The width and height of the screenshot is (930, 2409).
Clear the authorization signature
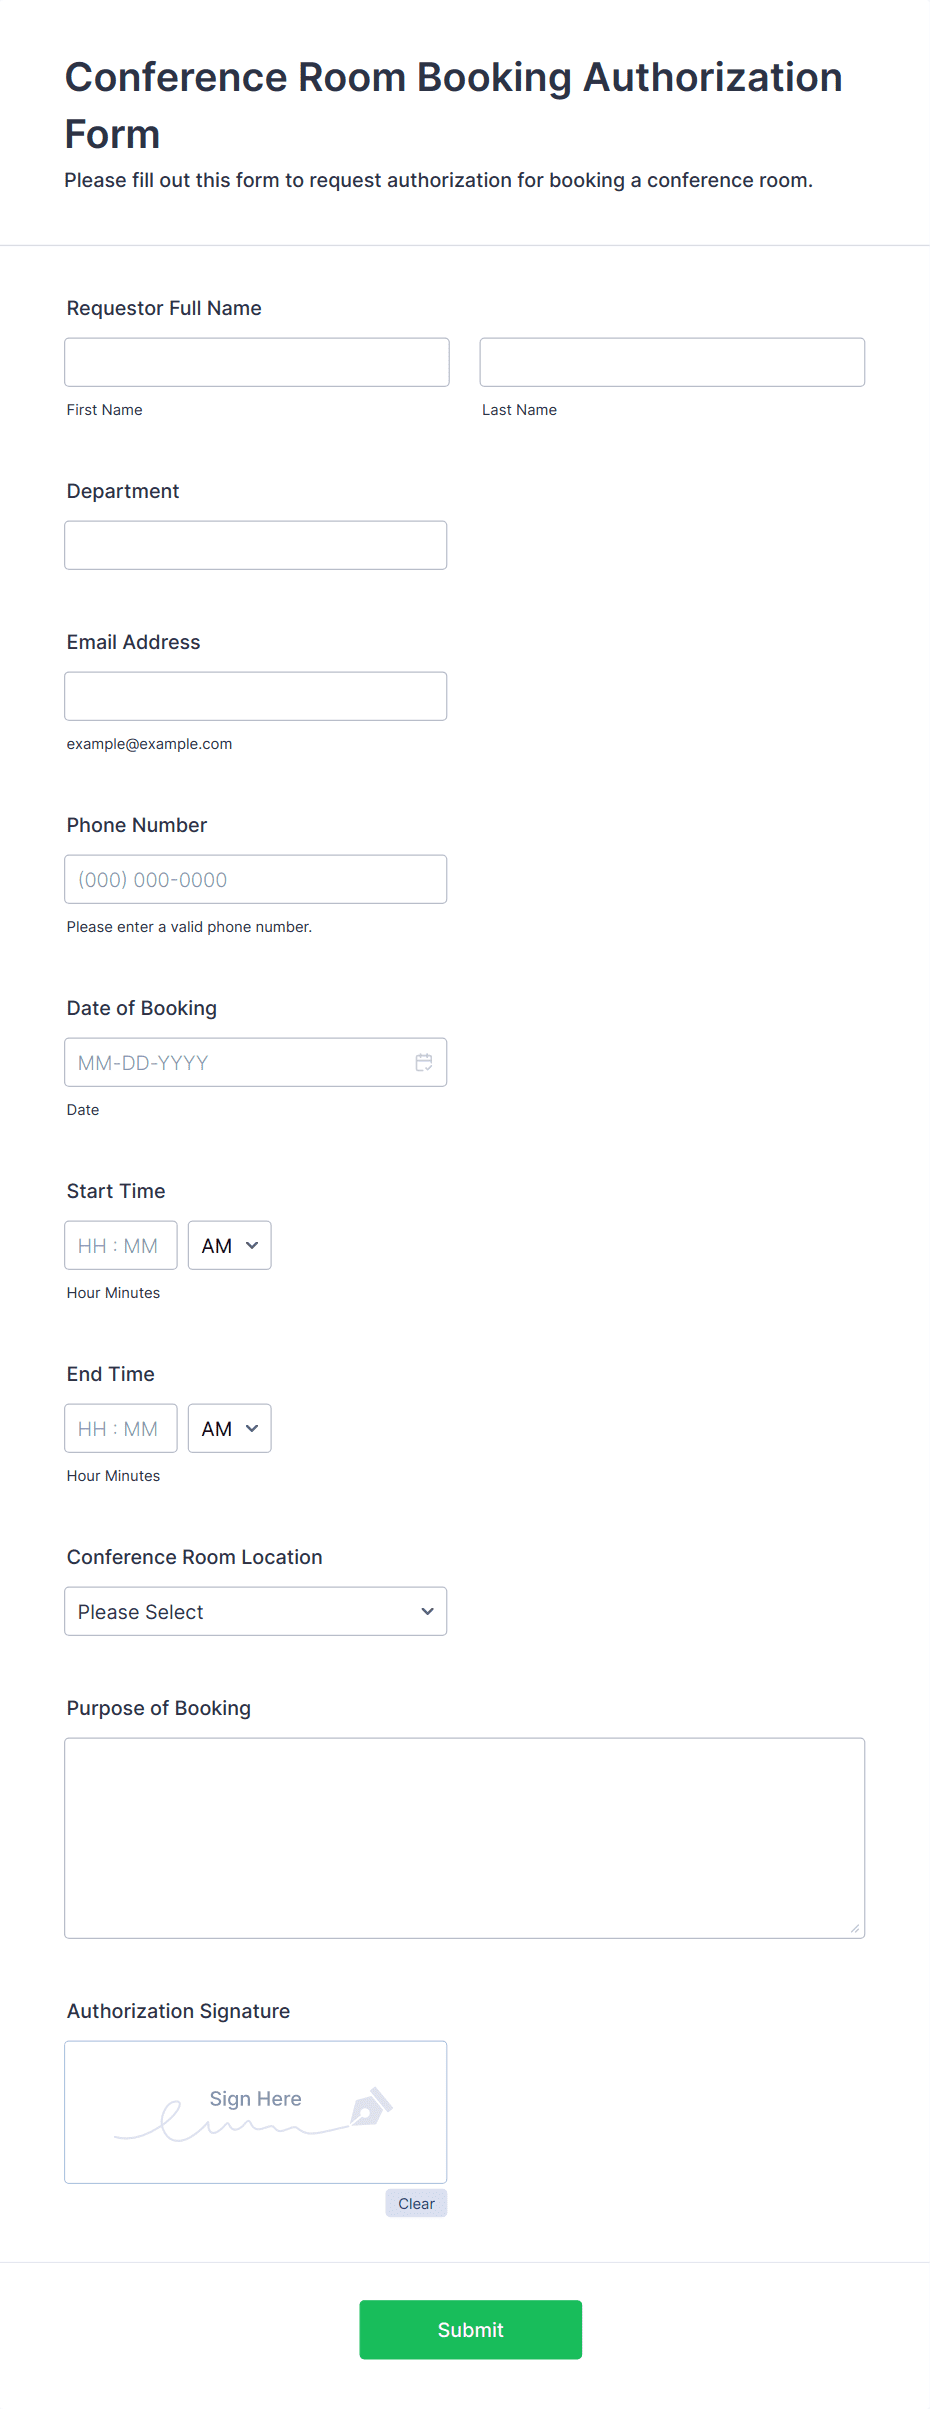point(416,2203)
